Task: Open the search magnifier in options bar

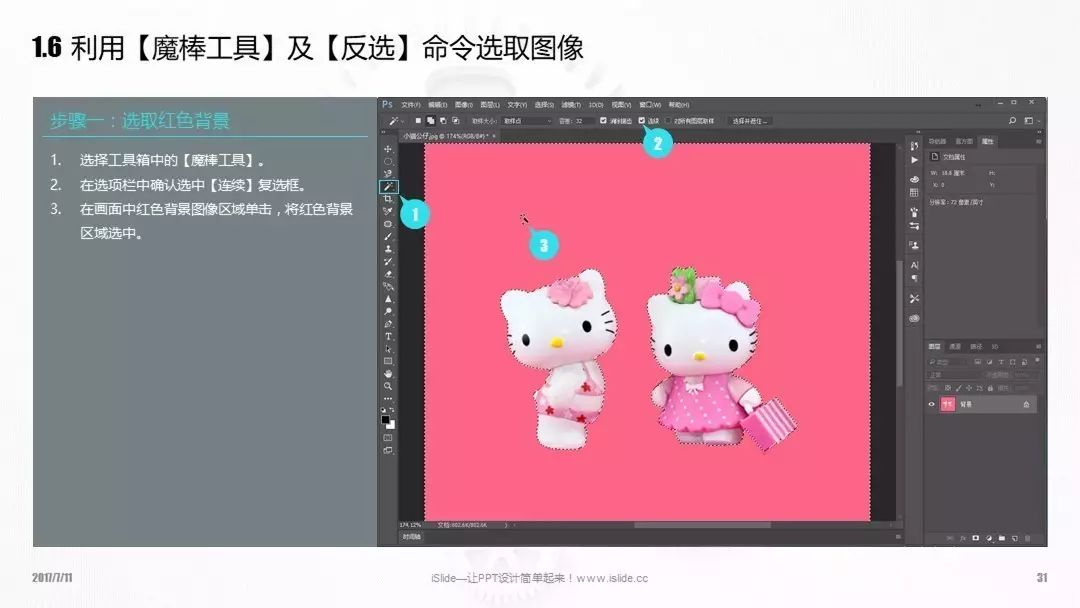Action: click(x=1012, y=120)
